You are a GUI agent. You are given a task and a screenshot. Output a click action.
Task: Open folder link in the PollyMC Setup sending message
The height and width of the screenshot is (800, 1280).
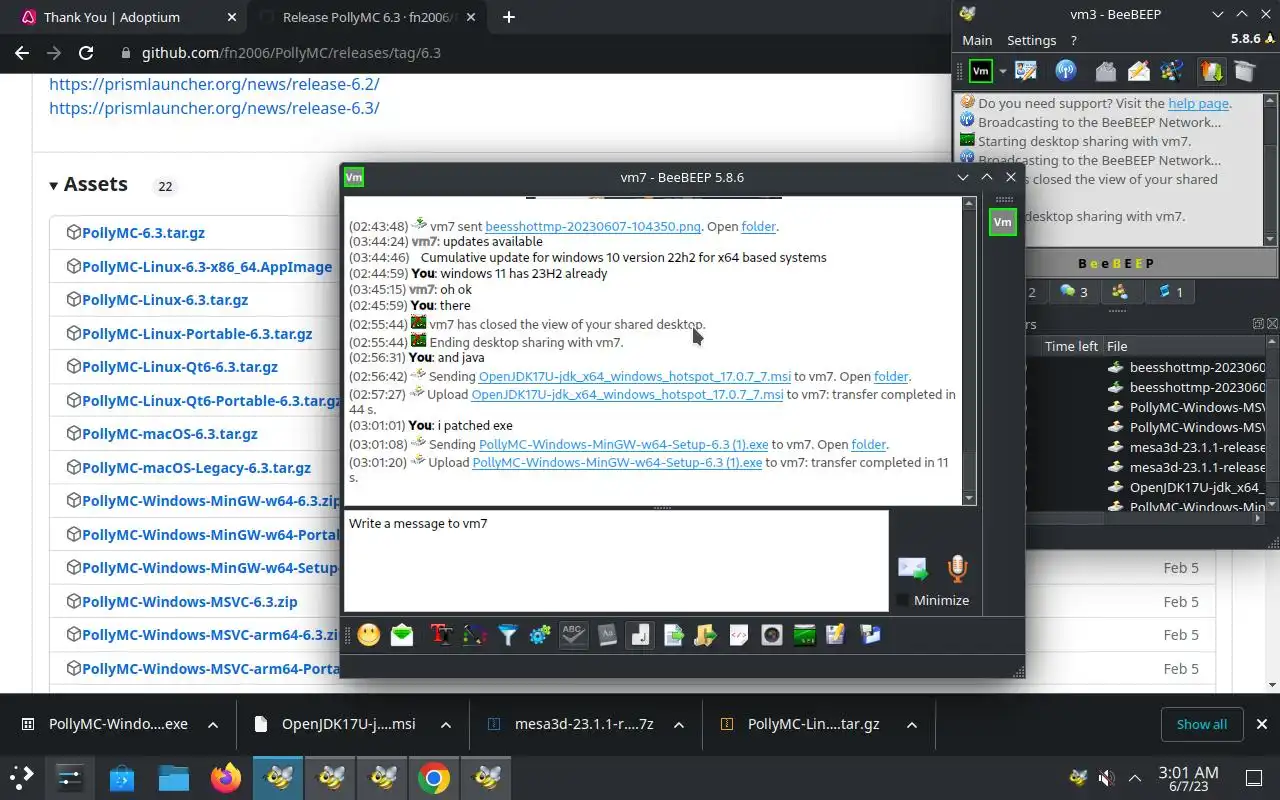868,444
